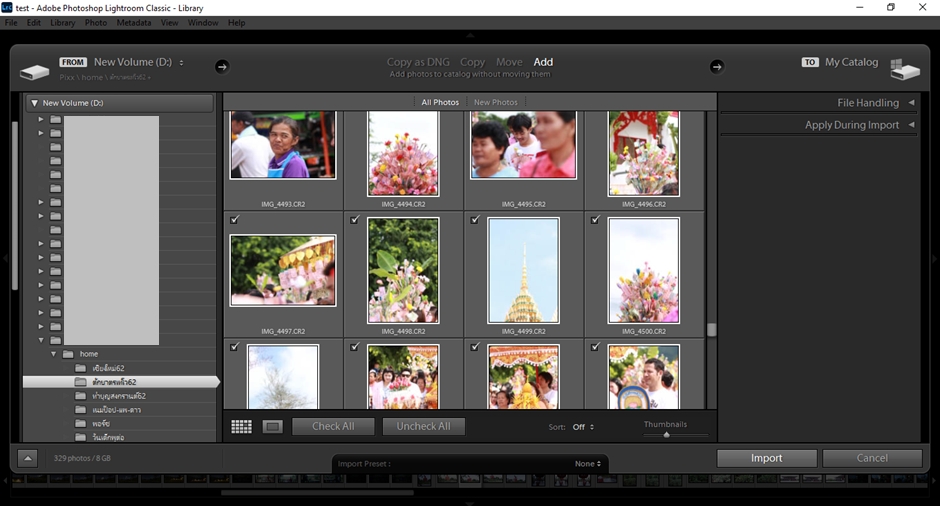This screenshot has width=940, height=506.
Task: Uncheck the crowd photo below IMG_4498
Action: (x=355, y=347)
